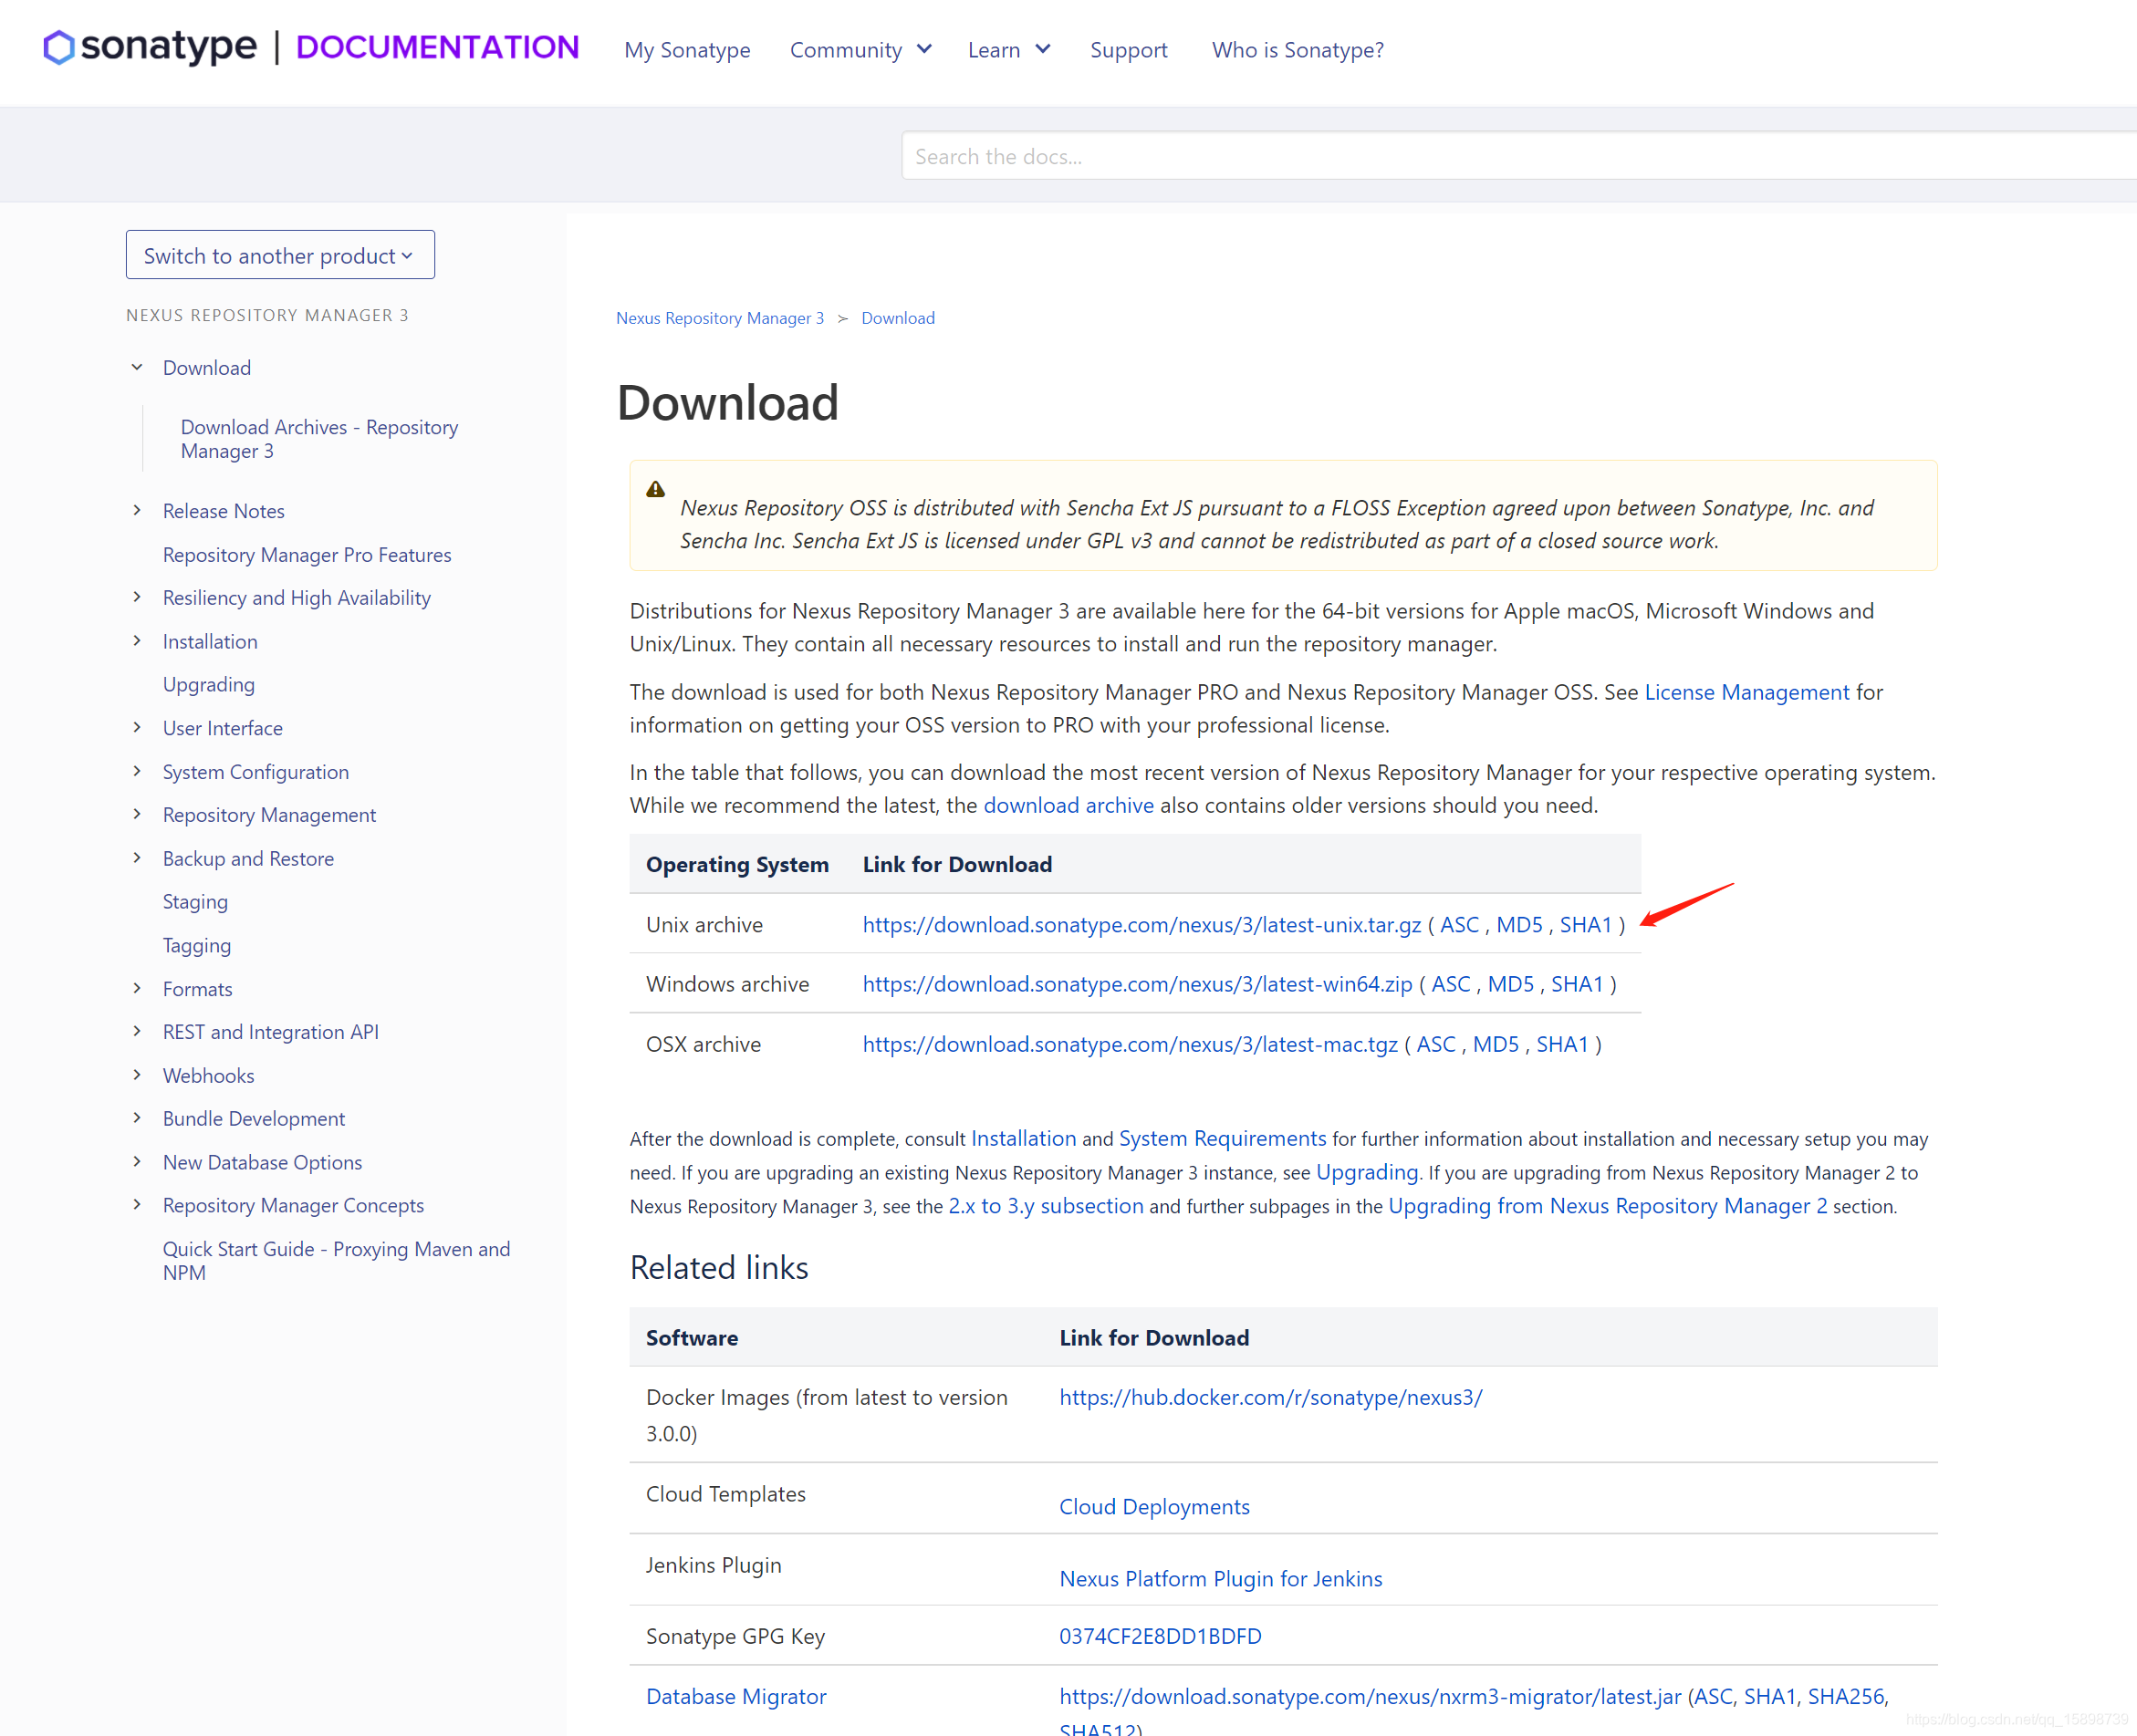Expand the Bundle Development chevron
This screenshot has width=2137, height=1736.
pos(137,1118)
